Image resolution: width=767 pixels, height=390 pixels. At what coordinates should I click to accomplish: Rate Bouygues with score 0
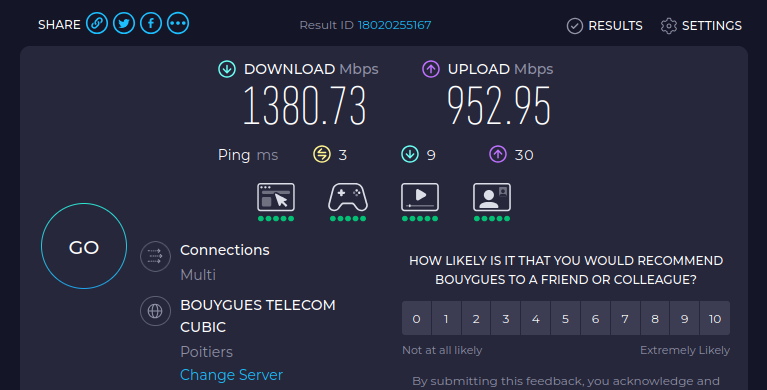416,319
